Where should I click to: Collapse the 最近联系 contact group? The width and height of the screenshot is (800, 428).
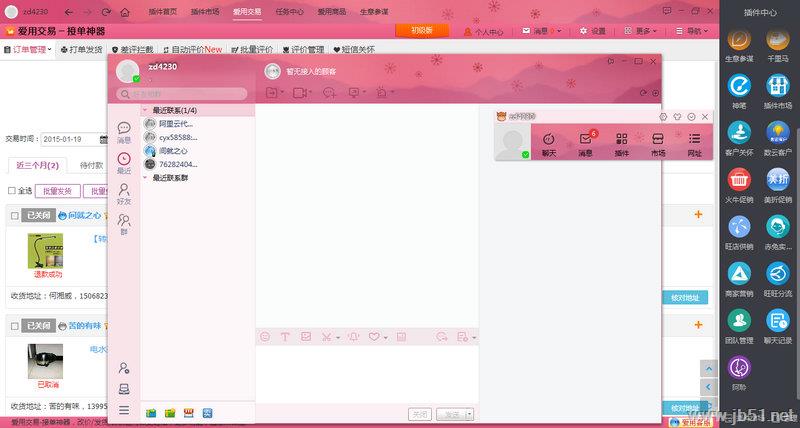pyautogui.click(x=146, y=110)
